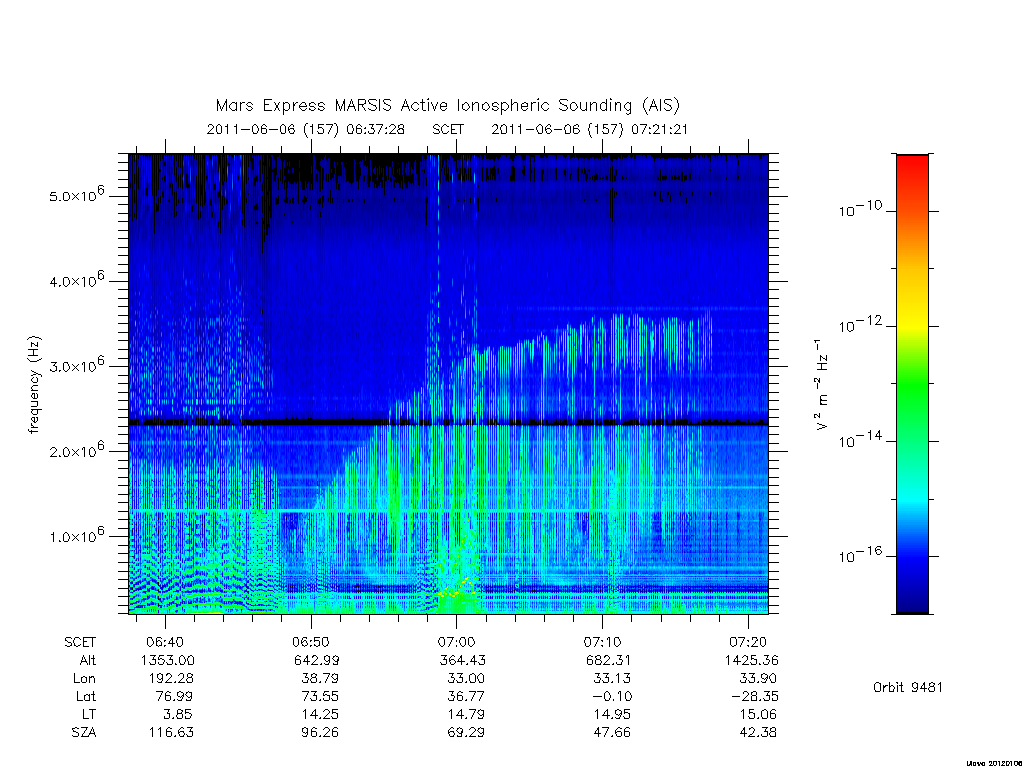Select latitude value 73.55
The image size is (1024, 768).
[320, 697]
